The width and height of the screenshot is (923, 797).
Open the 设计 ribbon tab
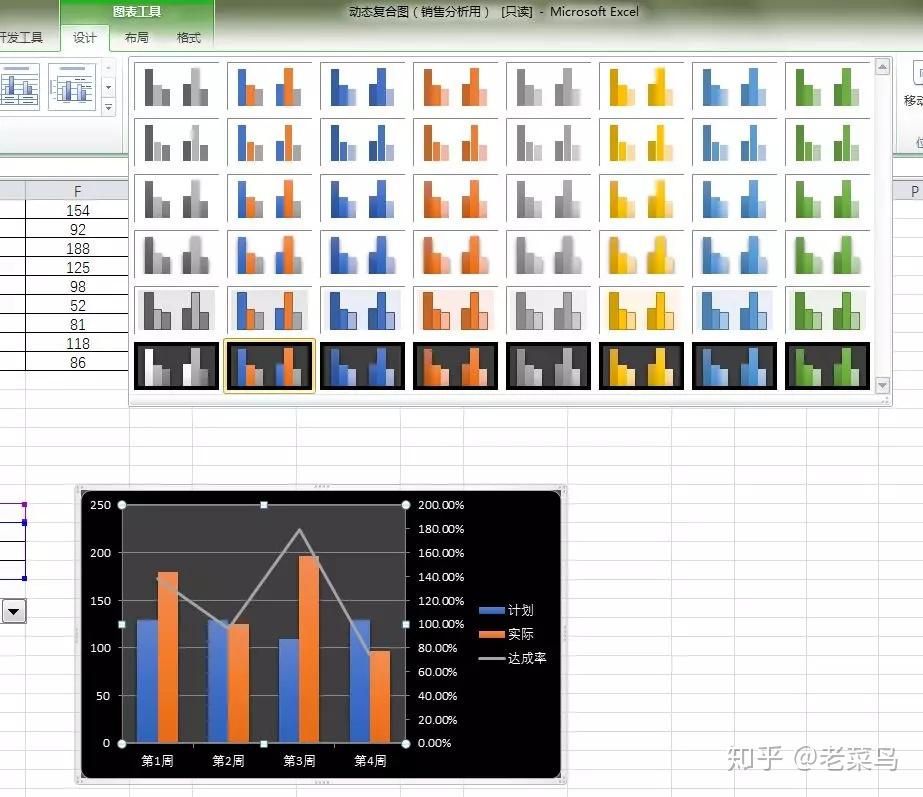84,38
